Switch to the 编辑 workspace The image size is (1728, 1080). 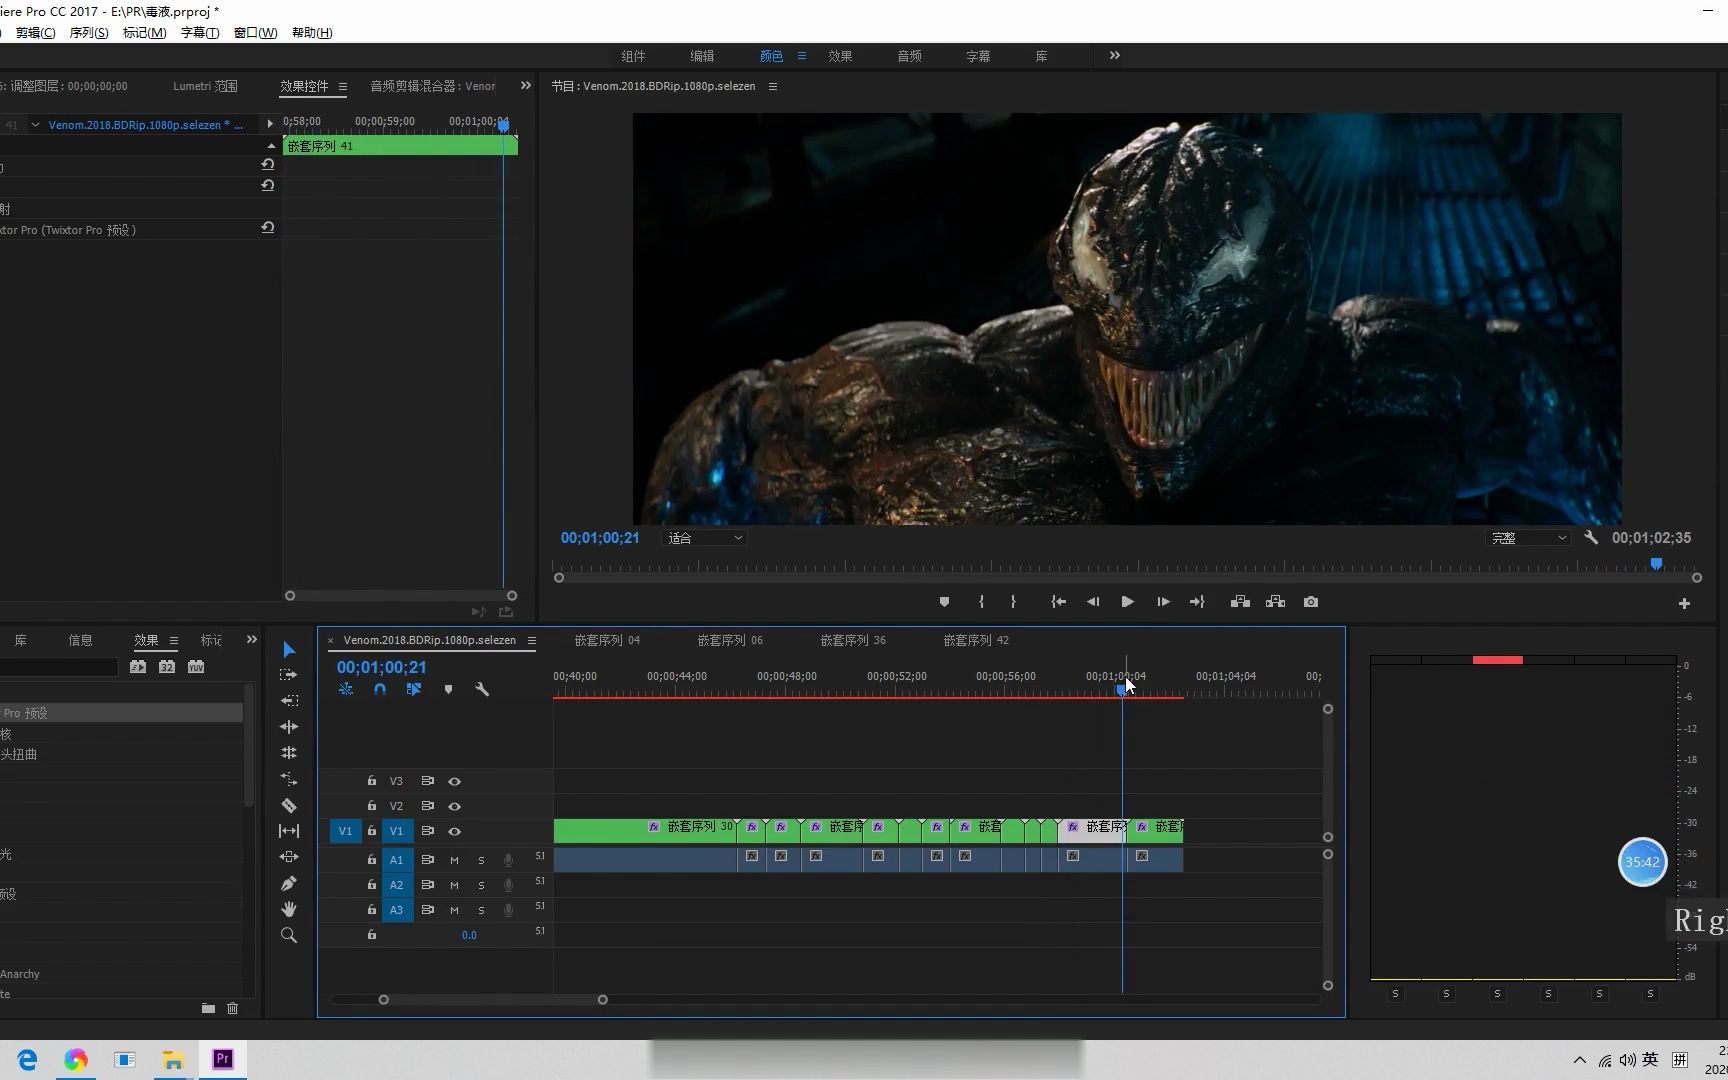[x=702, y=56]
